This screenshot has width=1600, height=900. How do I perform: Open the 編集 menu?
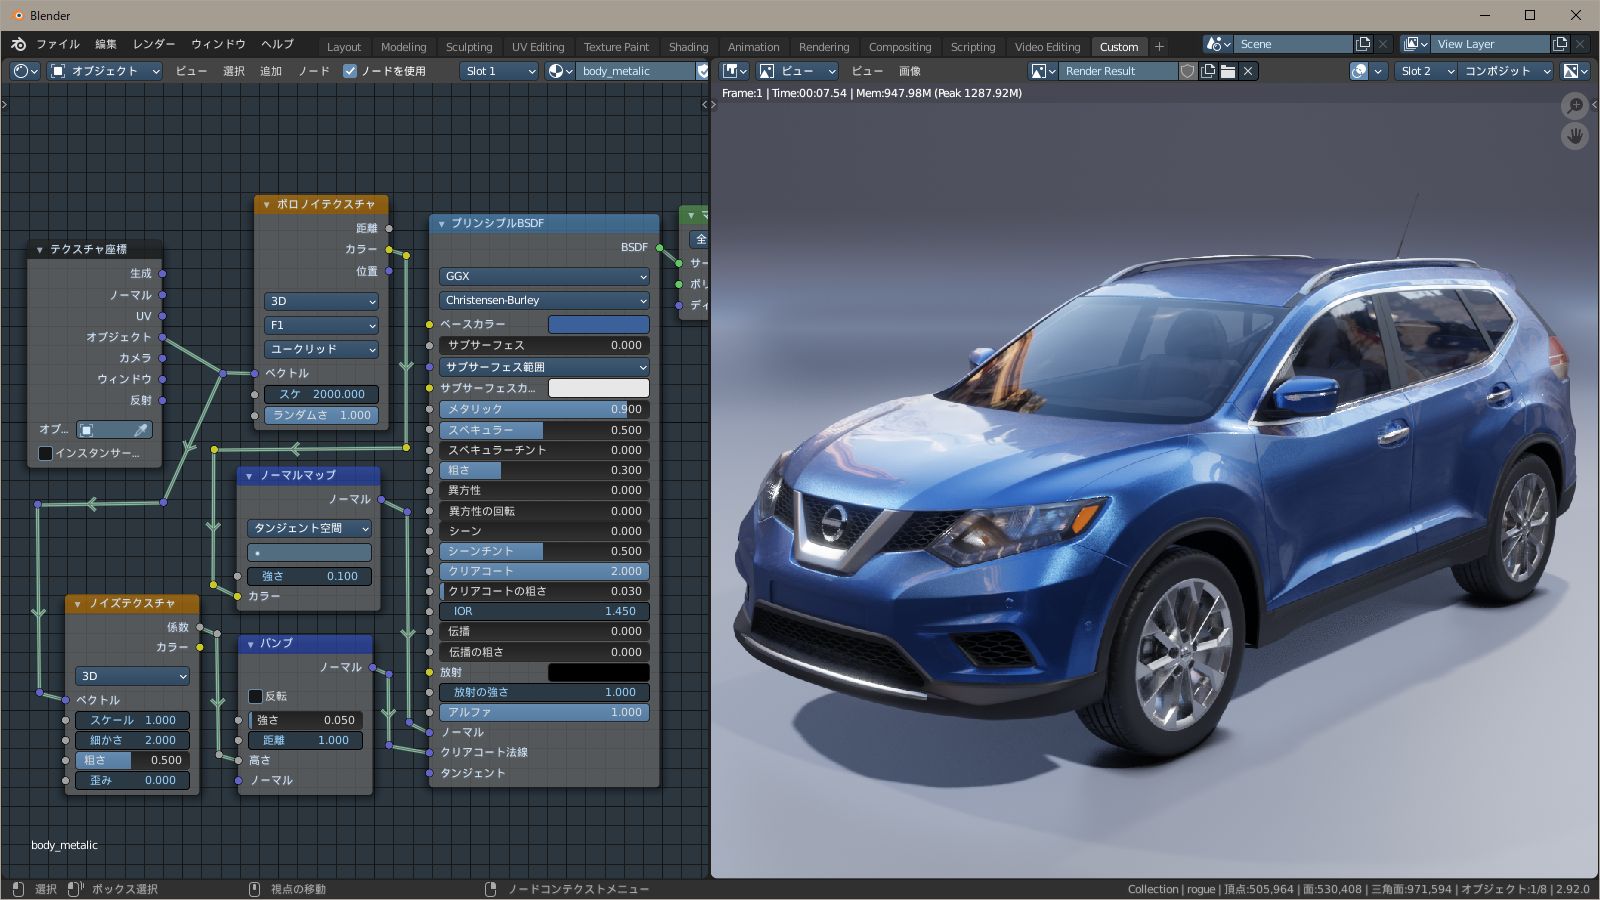106,44
